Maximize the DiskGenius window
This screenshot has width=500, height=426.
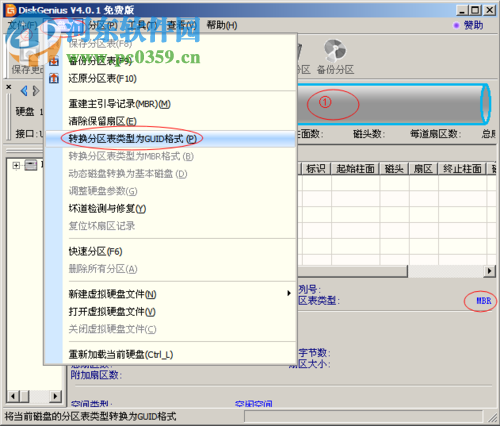(475, 10)
